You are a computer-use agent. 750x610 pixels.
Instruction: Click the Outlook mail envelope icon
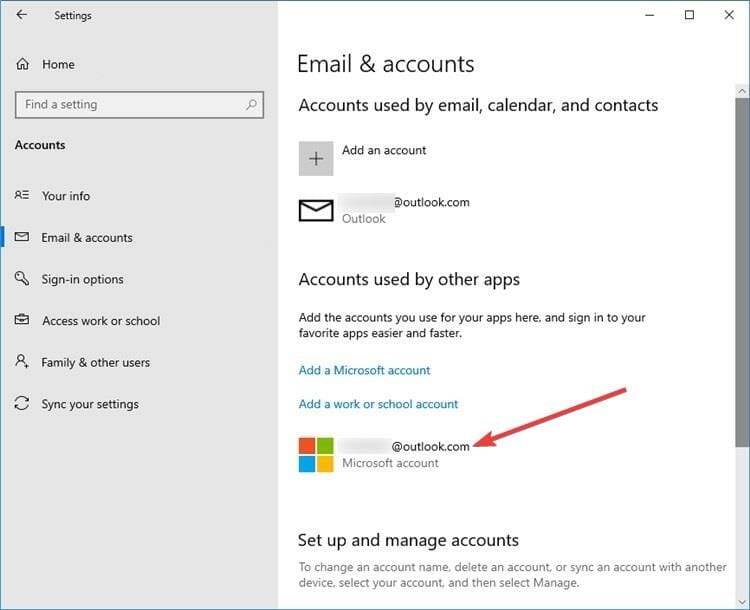(x=316, y=211)
